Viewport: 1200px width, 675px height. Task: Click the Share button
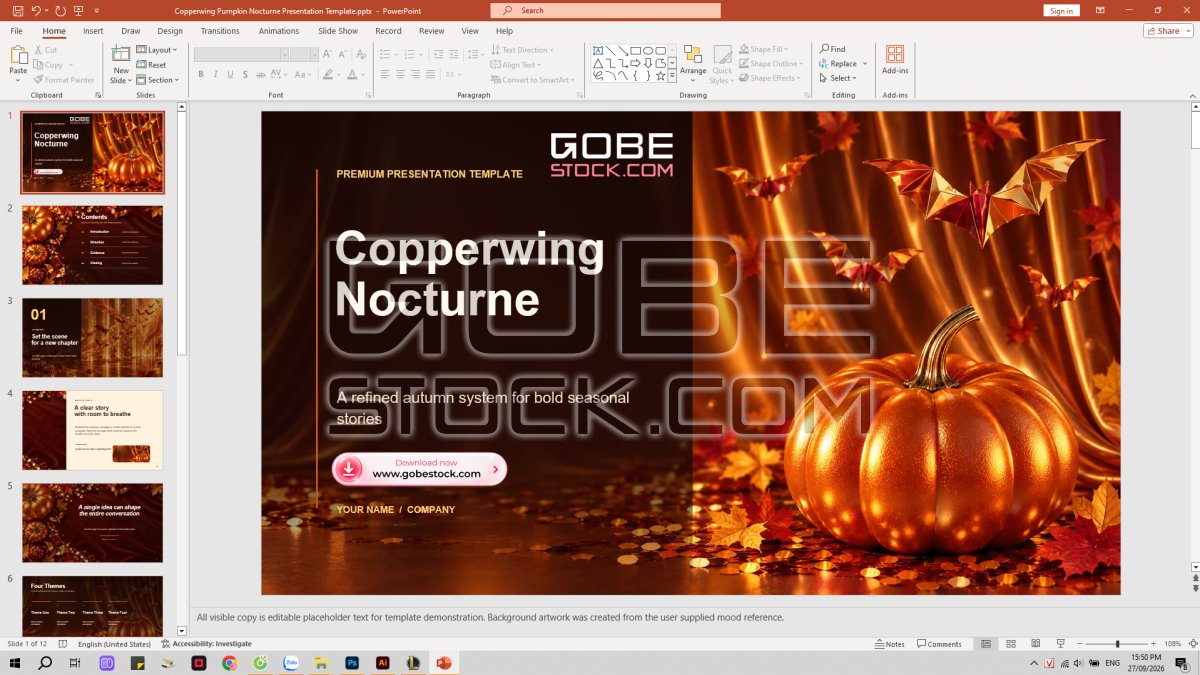(1168, 31)
